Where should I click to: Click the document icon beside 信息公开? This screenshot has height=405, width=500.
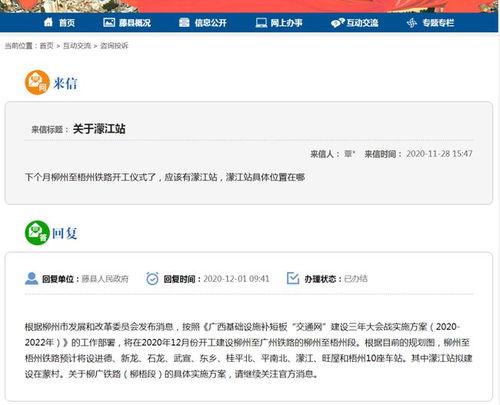click(x=184, y=22)
